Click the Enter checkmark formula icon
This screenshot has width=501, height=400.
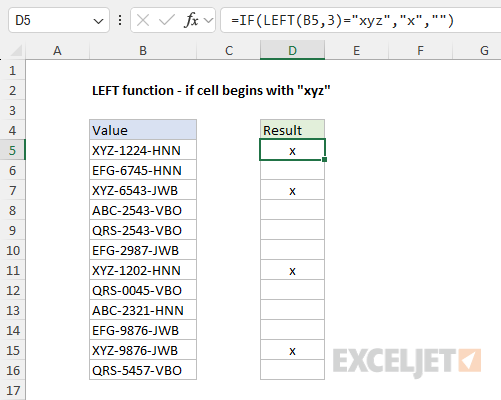point(167,21)
